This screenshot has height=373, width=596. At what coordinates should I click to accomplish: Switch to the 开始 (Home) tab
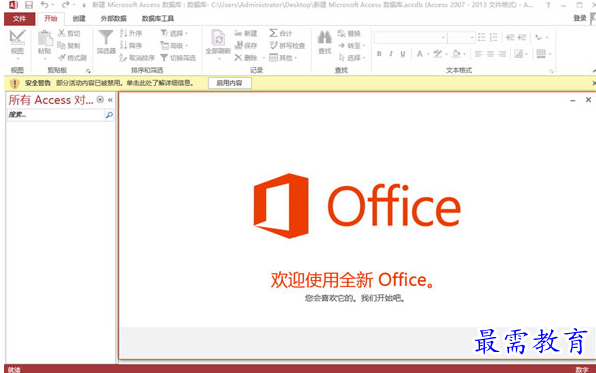click(x=51, y=19)
